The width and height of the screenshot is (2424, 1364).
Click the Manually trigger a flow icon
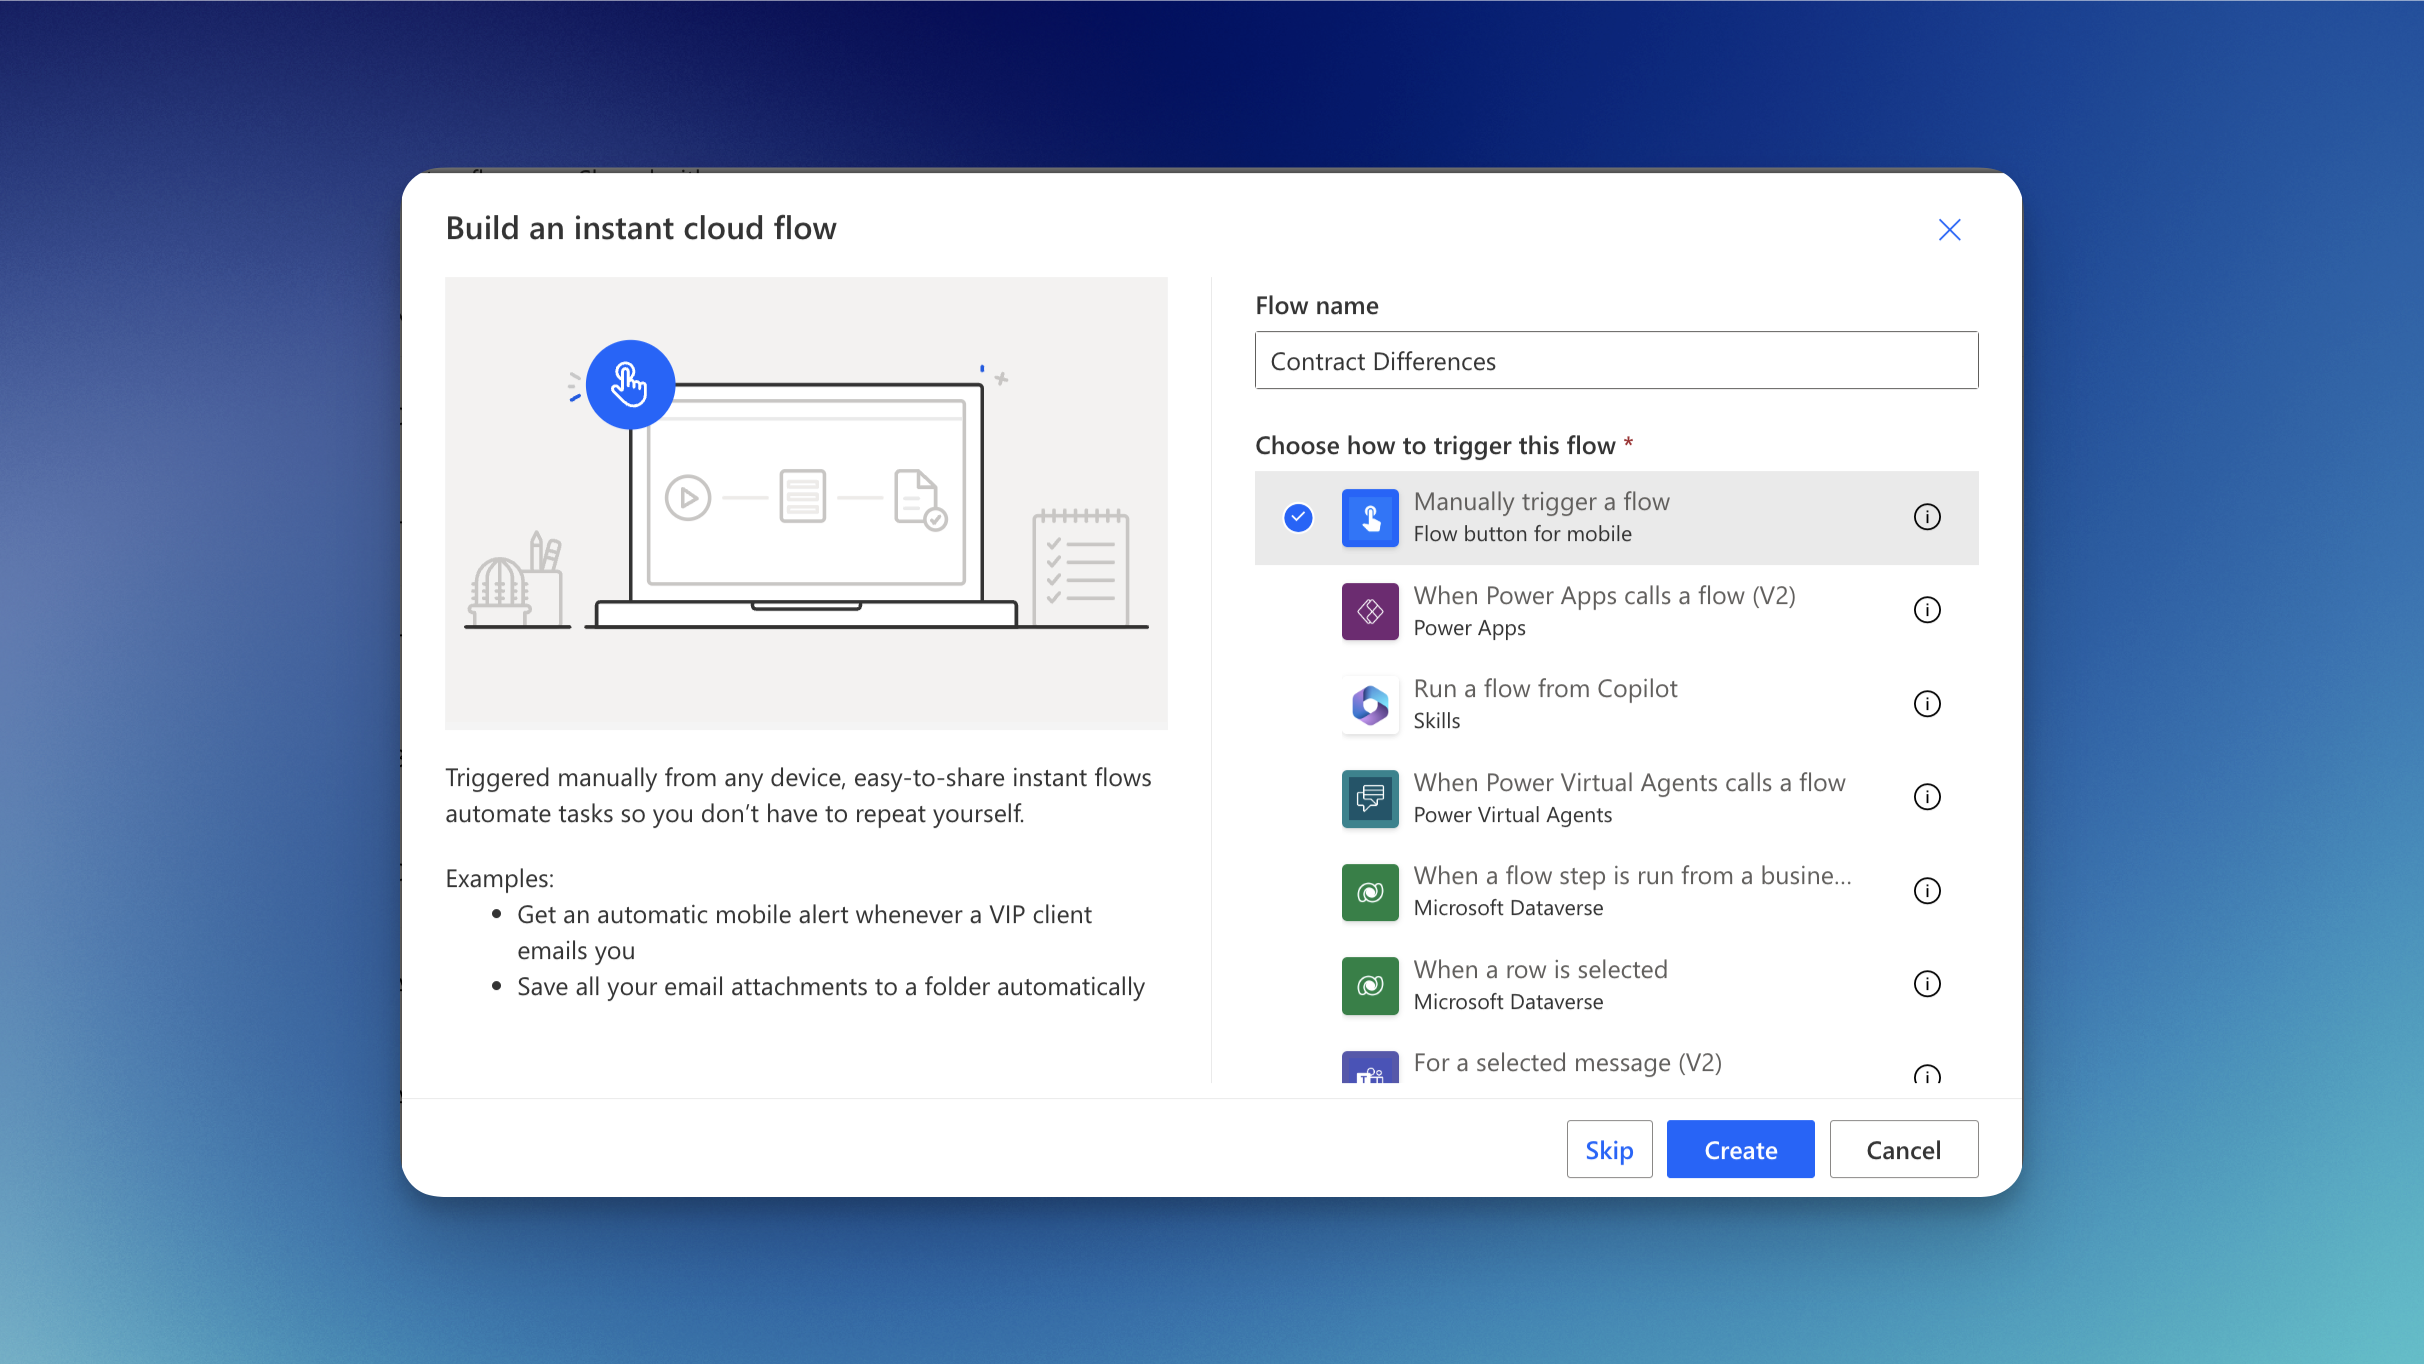(1370, 517)
